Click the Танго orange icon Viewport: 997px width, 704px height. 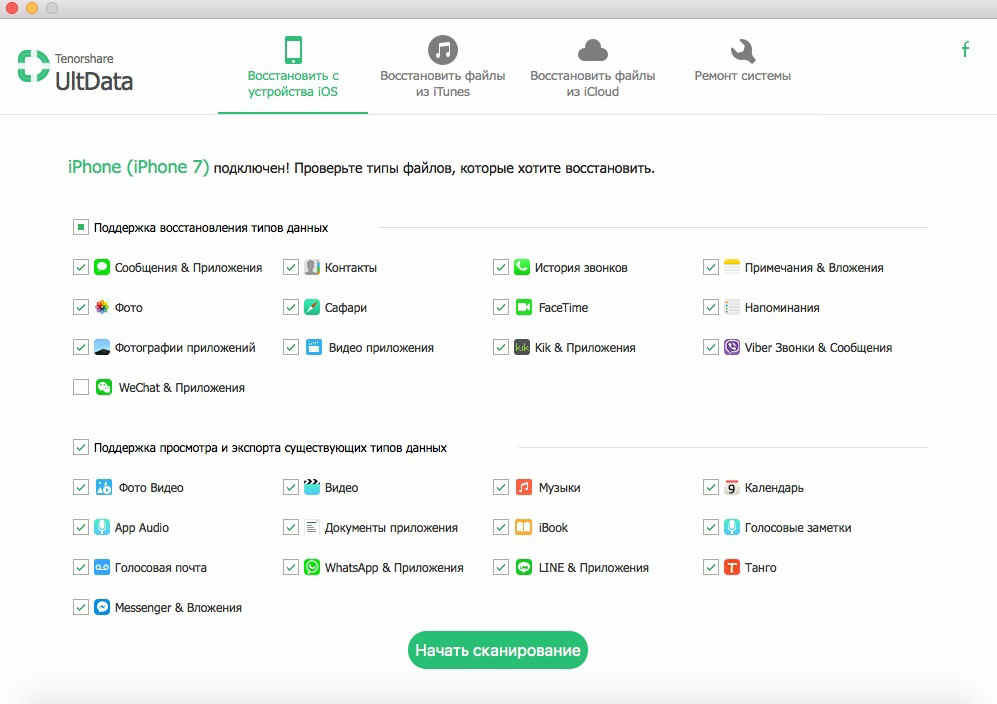732,568
